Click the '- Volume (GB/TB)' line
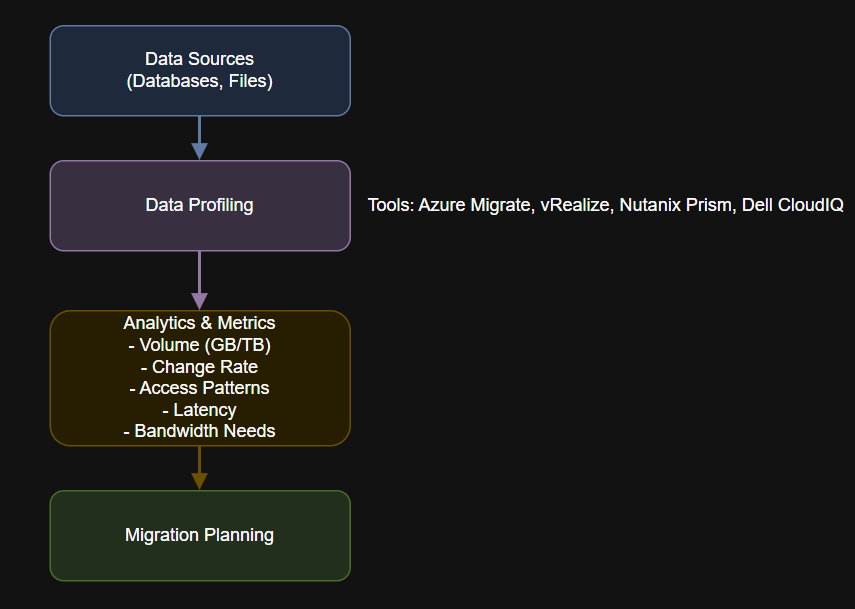 (200, 345)
